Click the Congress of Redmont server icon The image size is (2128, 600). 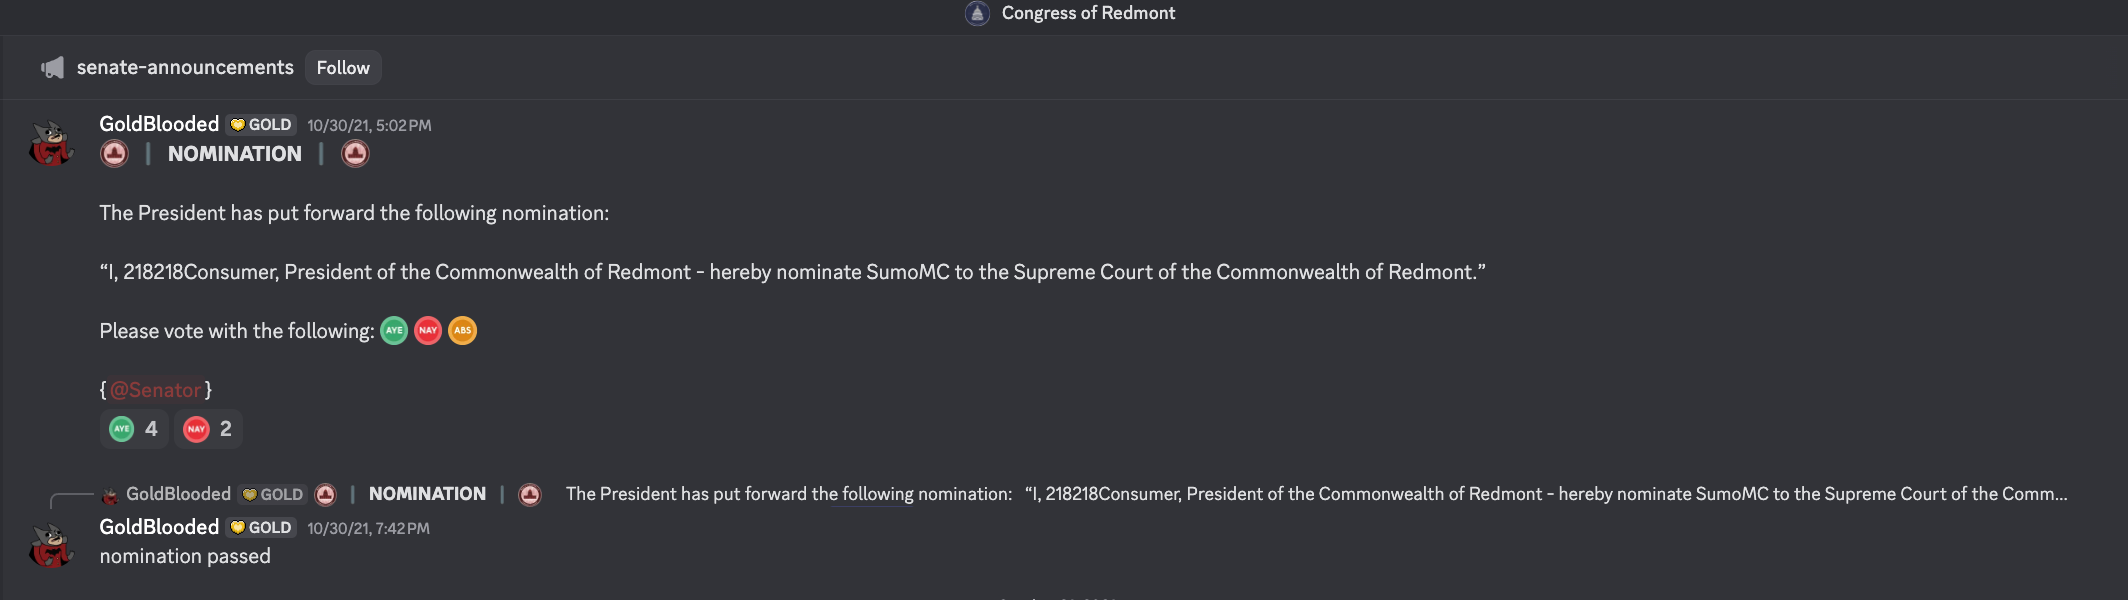click(x=977, y=13)
